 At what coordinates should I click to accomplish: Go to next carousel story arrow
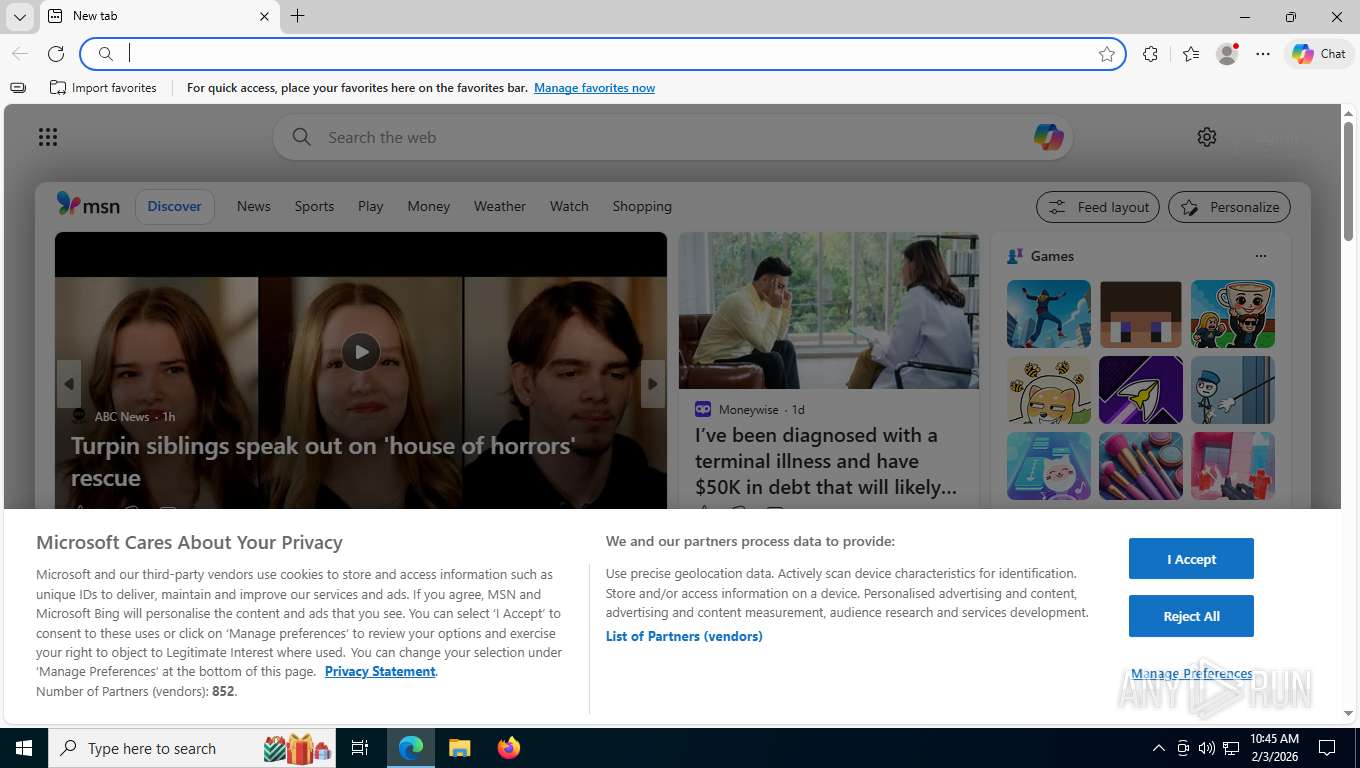coord(653,384)
